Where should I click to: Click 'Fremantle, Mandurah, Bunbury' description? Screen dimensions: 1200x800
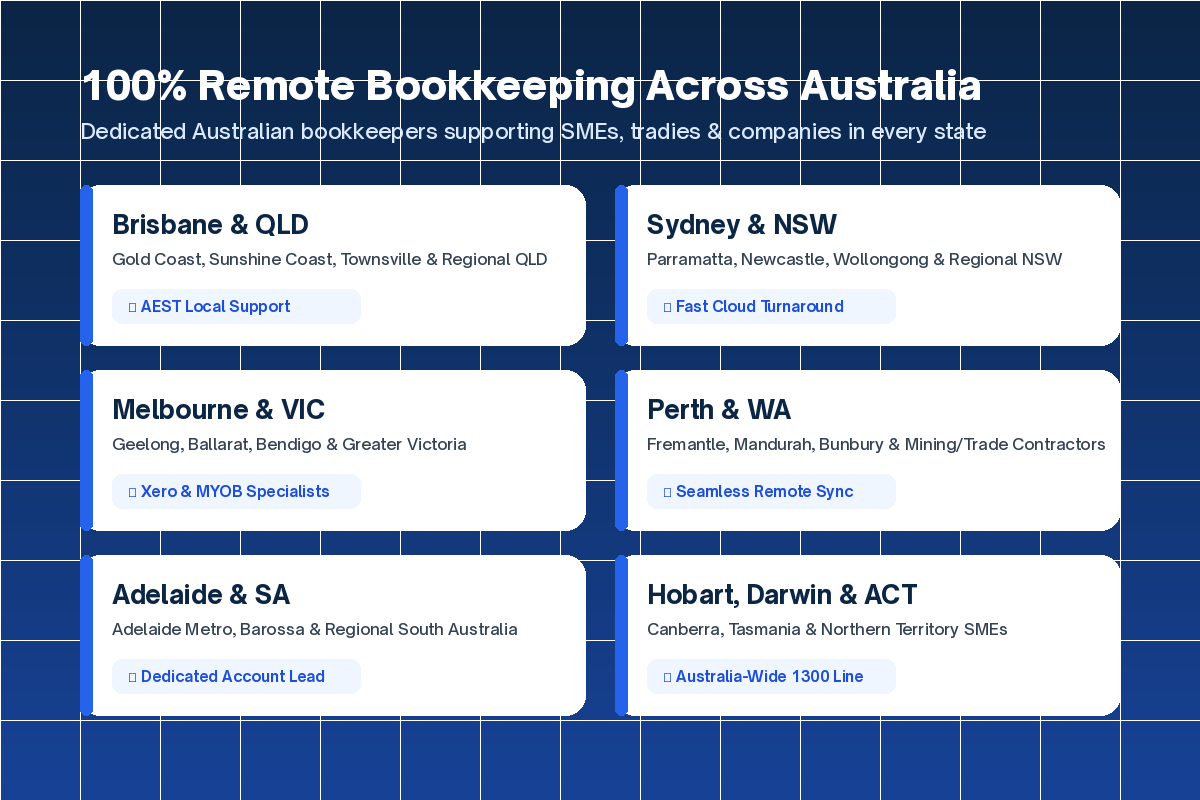click(x=876, y=445)
